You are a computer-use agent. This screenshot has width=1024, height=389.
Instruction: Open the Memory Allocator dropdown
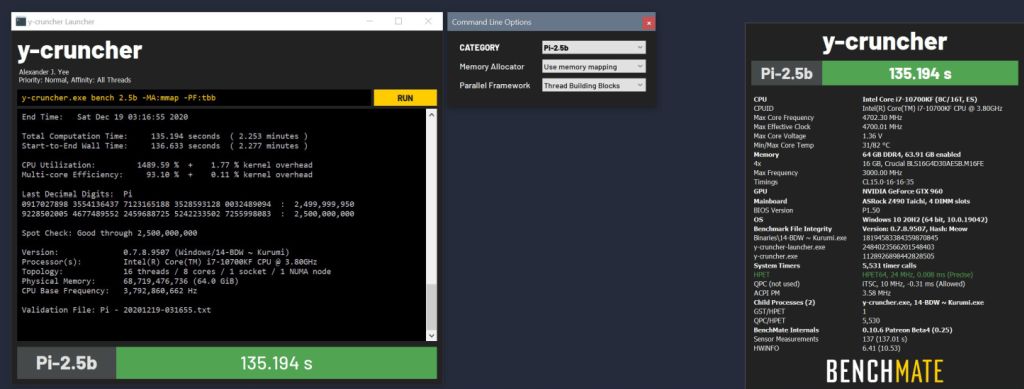coord(594,67)
